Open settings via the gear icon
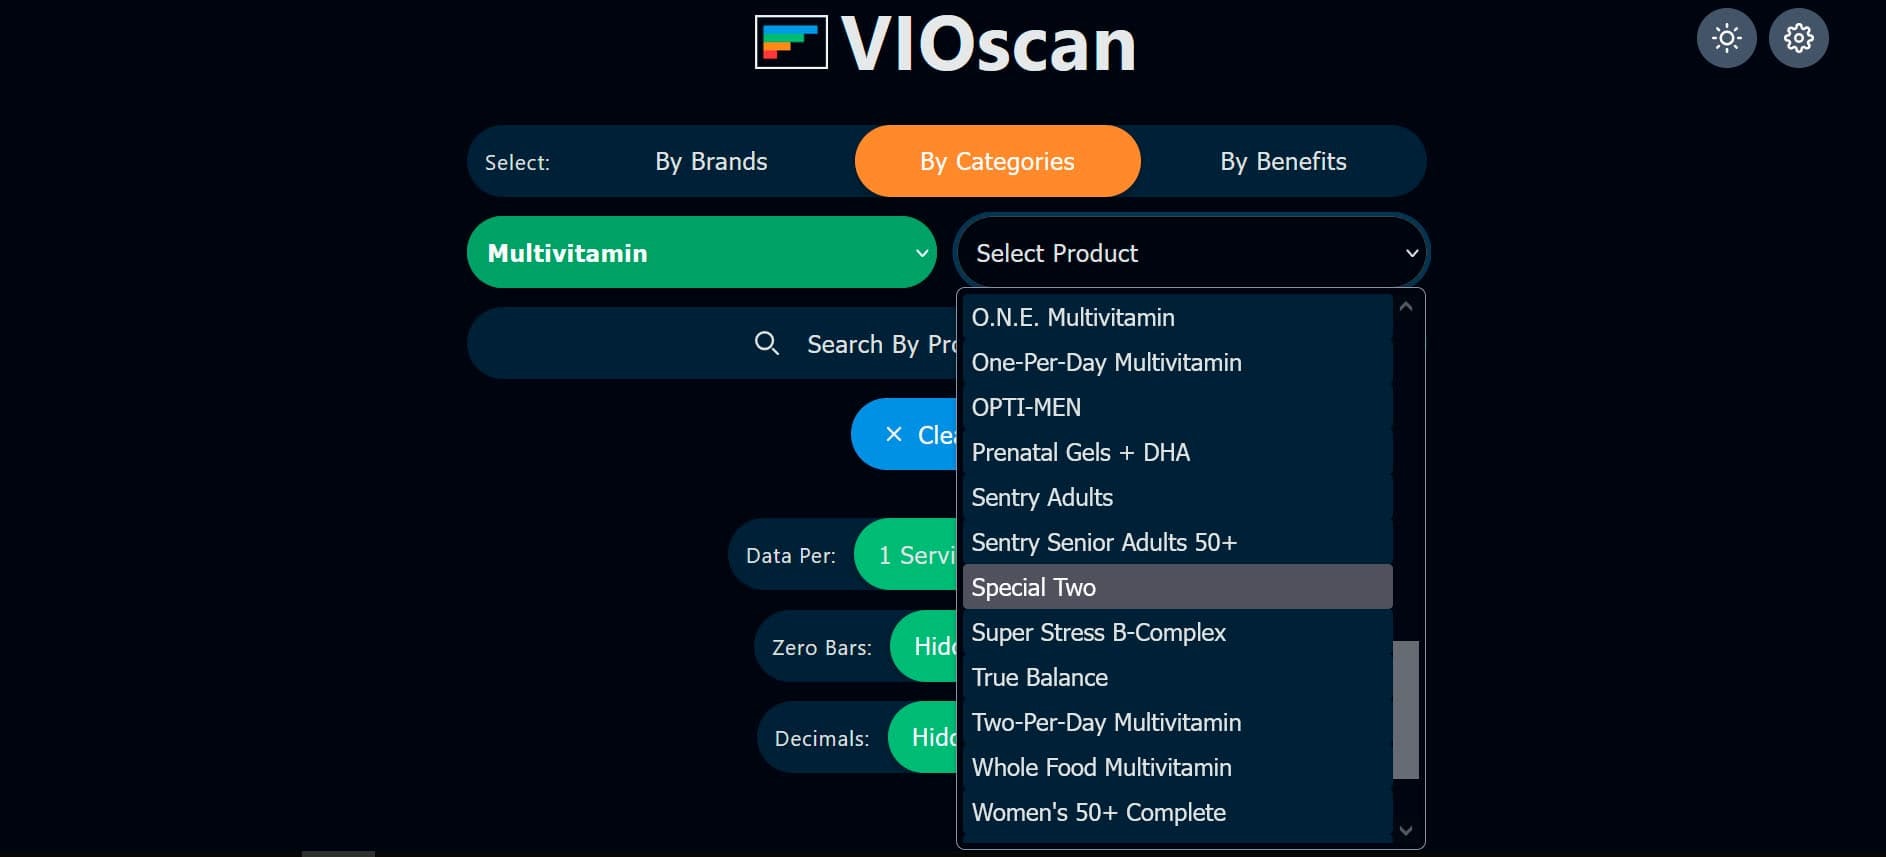The width and height of the screenshot is (1886, 857). coord(1798,38)
